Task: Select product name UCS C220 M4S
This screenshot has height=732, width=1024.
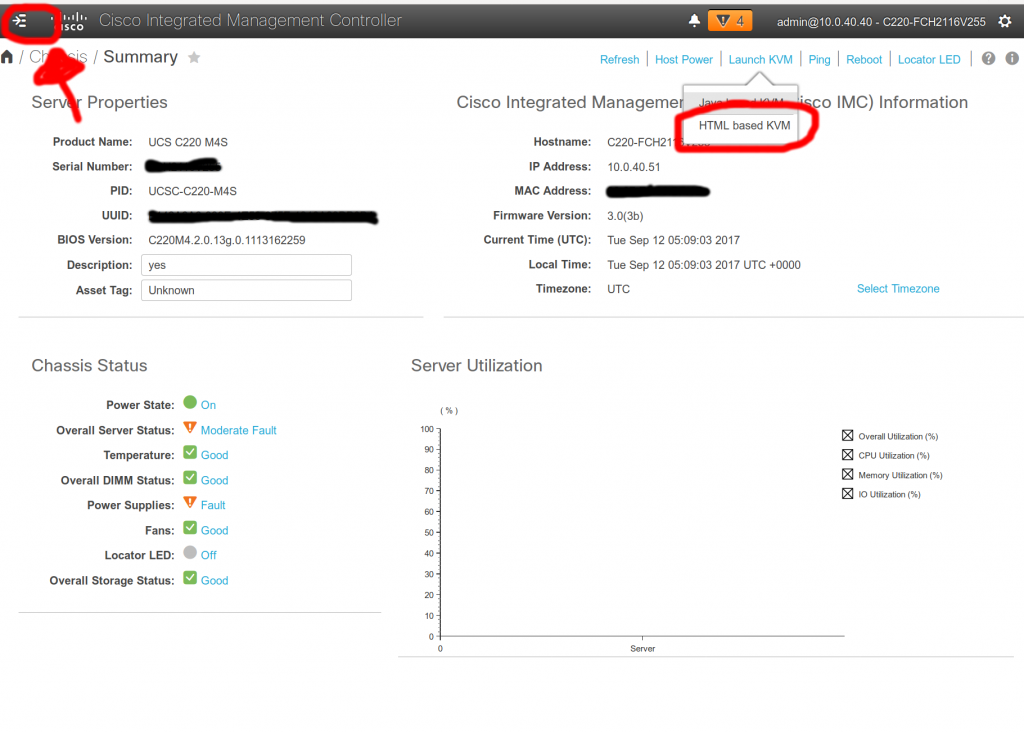Action: [x=188, y=142]
